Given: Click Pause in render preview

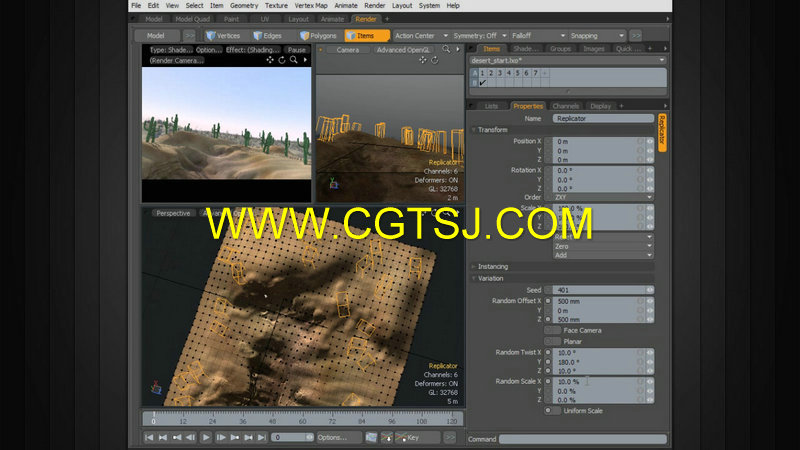Looking at the screenshot, I should click(x=296, y=50).
